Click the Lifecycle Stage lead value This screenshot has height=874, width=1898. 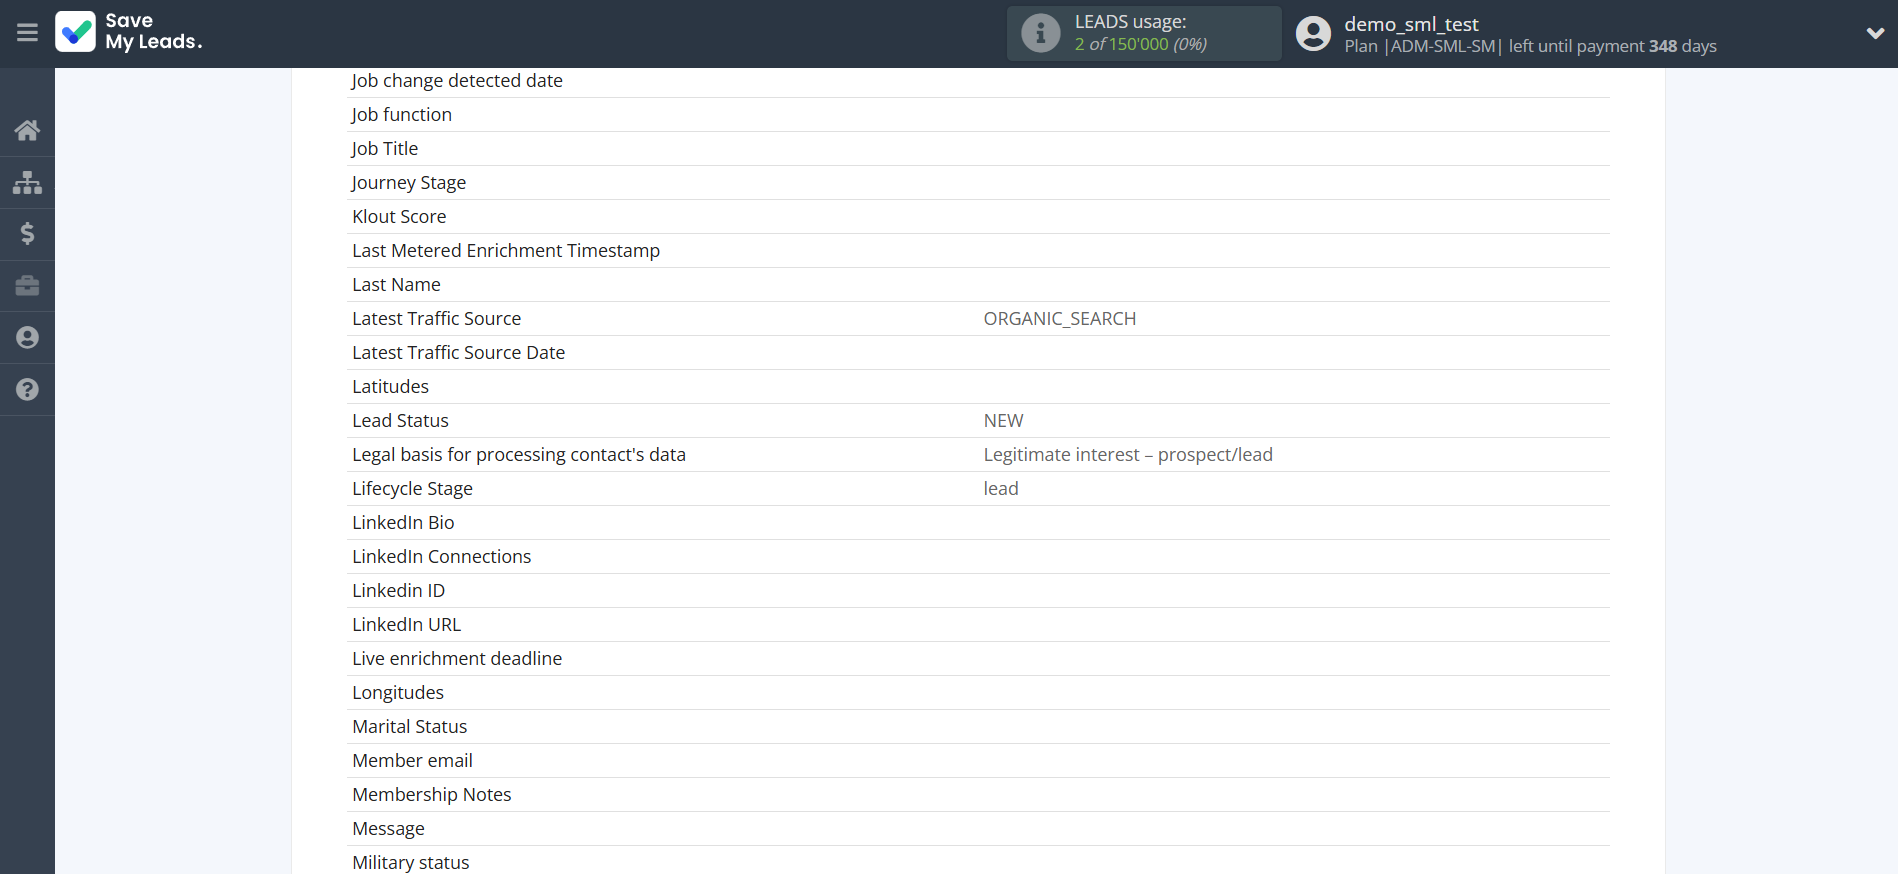(x=1000, y=489)
